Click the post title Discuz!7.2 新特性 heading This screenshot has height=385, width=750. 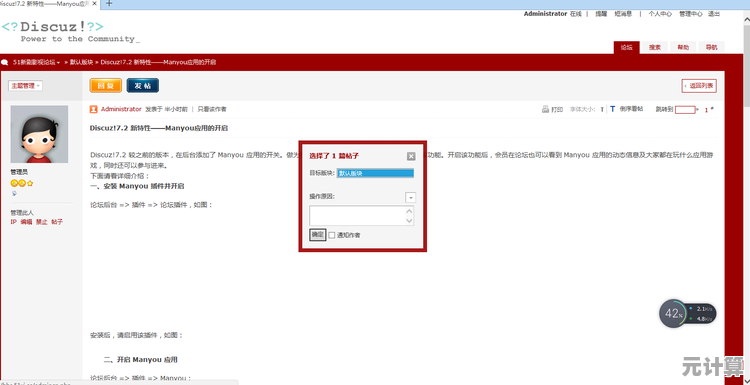pyautogui.click(x=159, y=128)
